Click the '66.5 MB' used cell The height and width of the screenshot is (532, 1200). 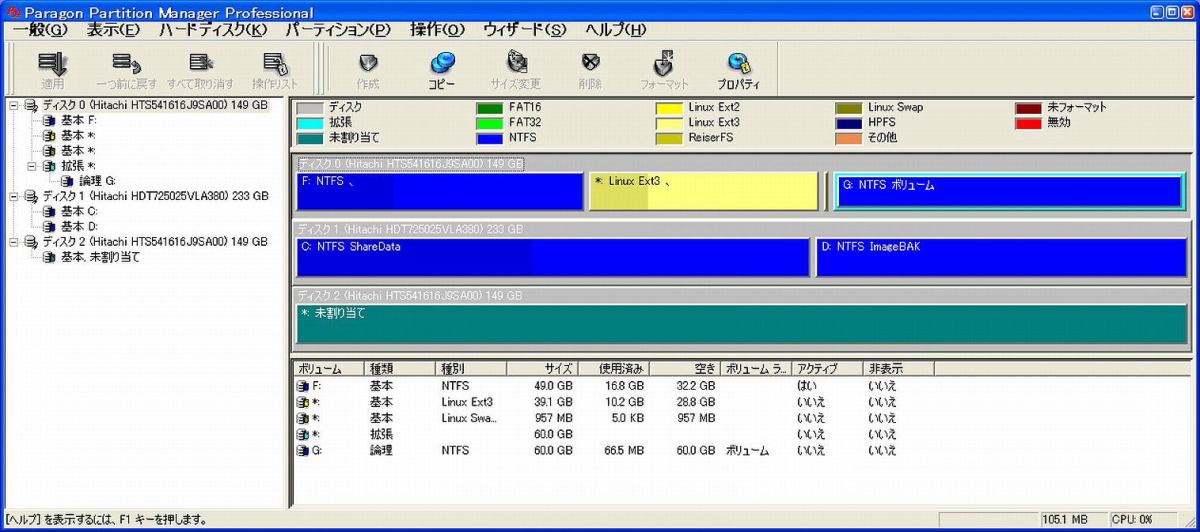click(x=623, y=451)
